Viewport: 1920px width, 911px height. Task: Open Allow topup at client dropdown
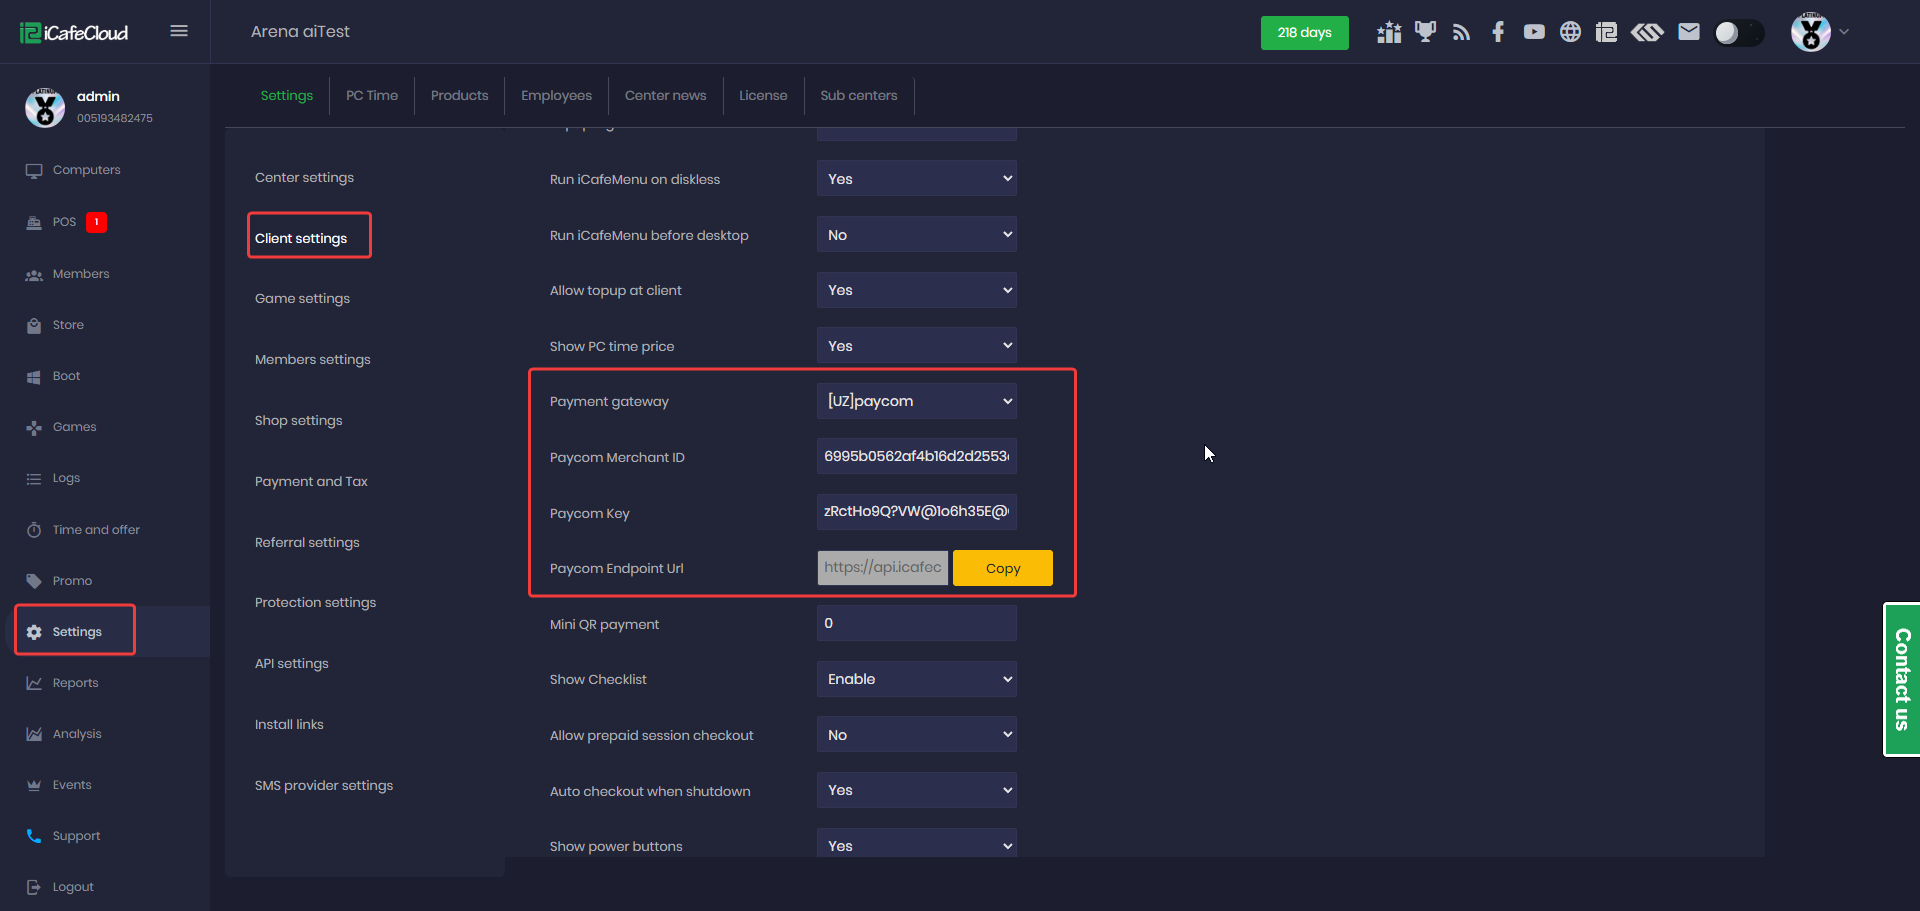point(916,290)
